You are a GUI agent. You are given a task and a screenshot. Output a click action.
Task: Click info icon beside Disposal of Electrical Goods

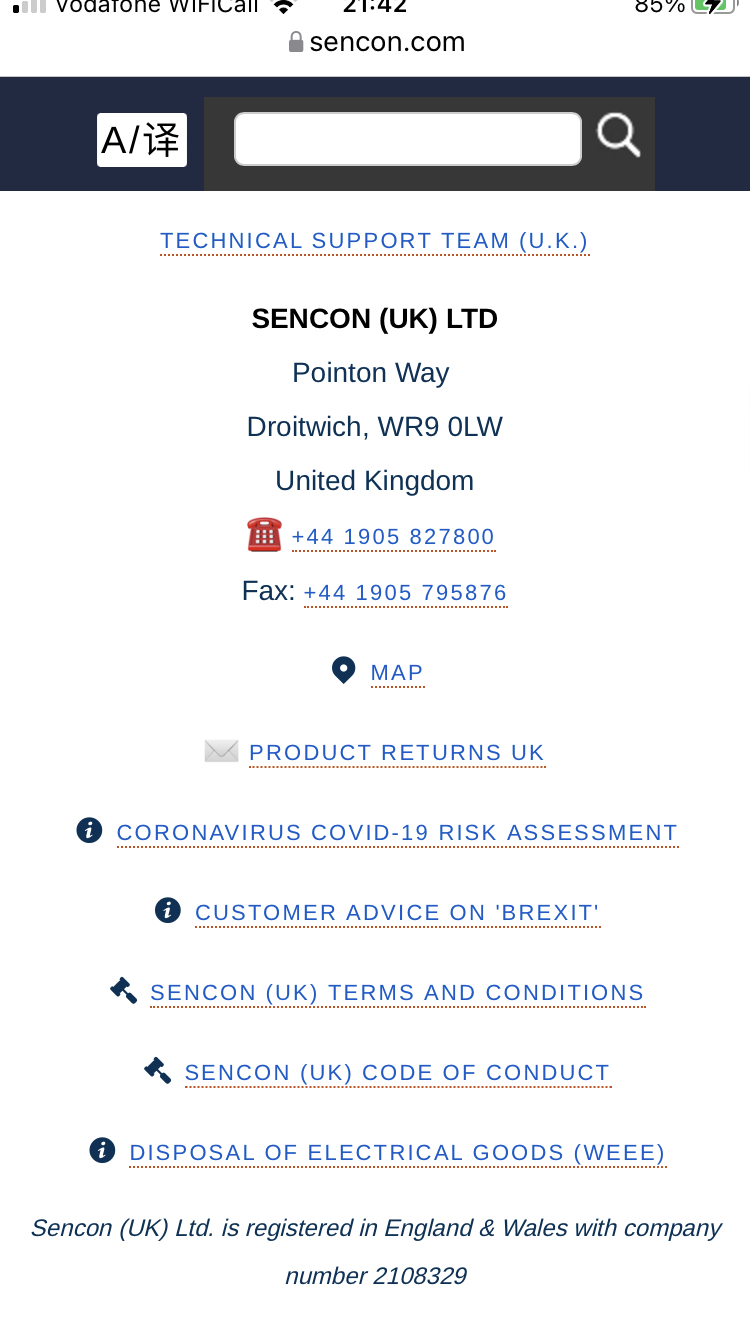[103, 1151]
